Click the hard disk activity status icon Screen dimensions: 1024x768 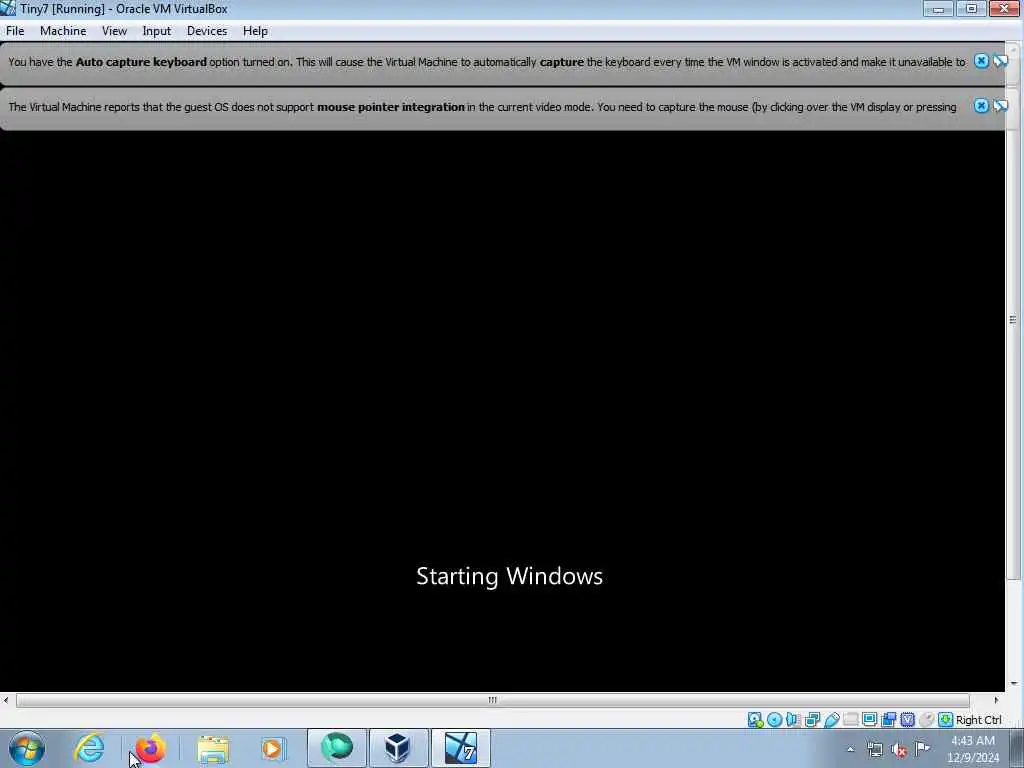tap(756, 720)
